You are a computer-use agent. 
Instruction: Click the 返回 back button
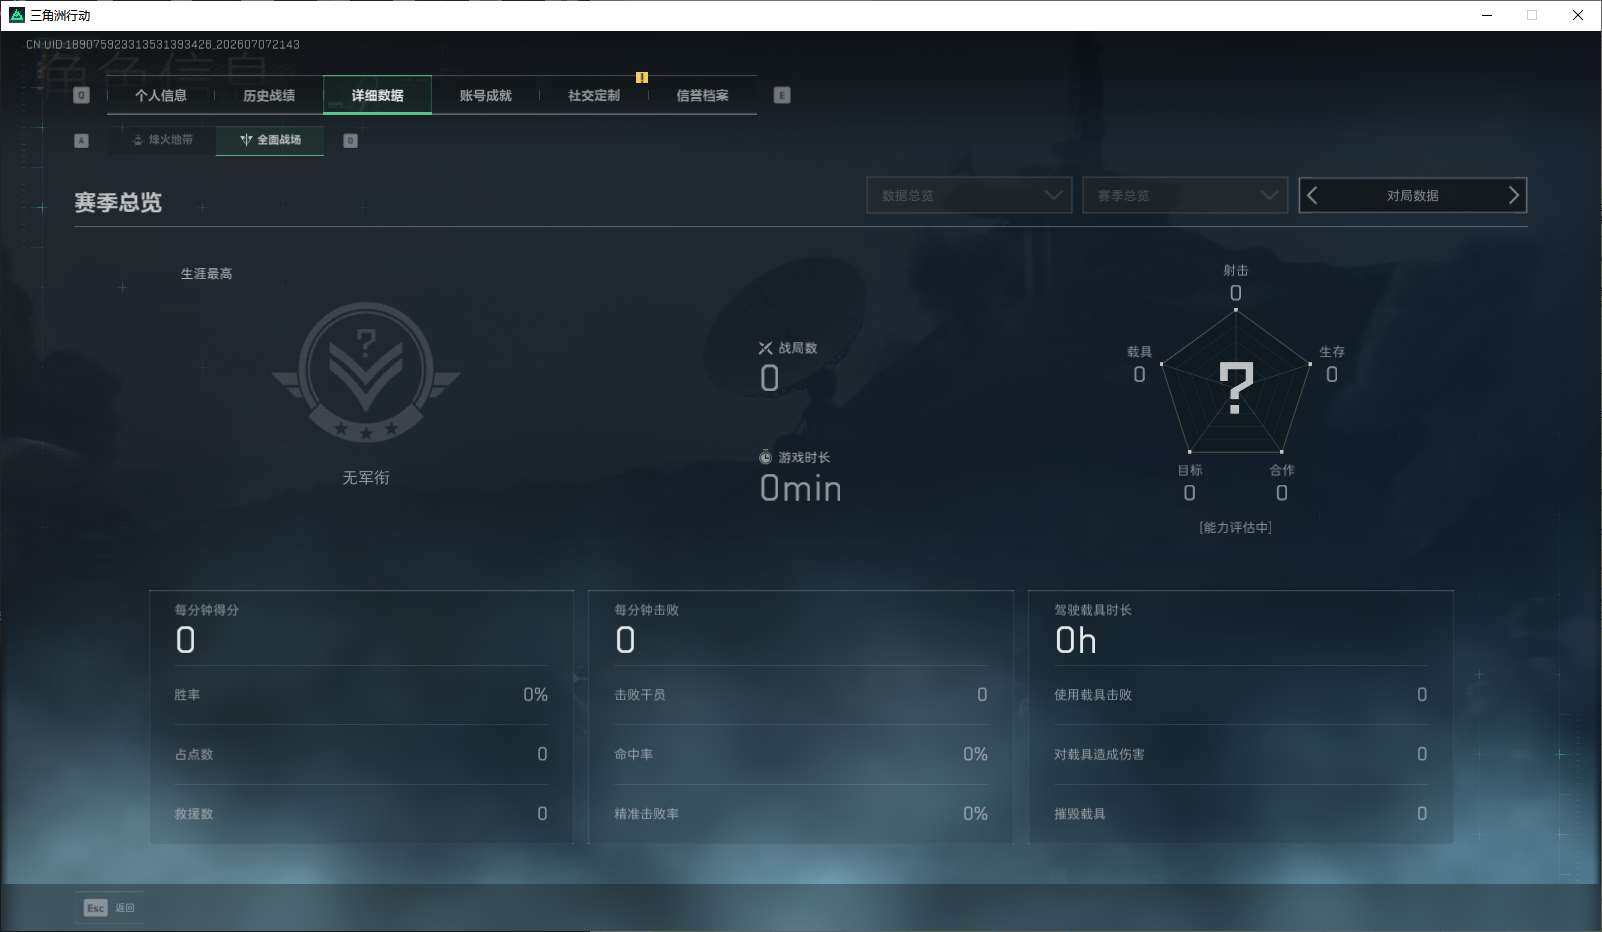coord(109,908)
